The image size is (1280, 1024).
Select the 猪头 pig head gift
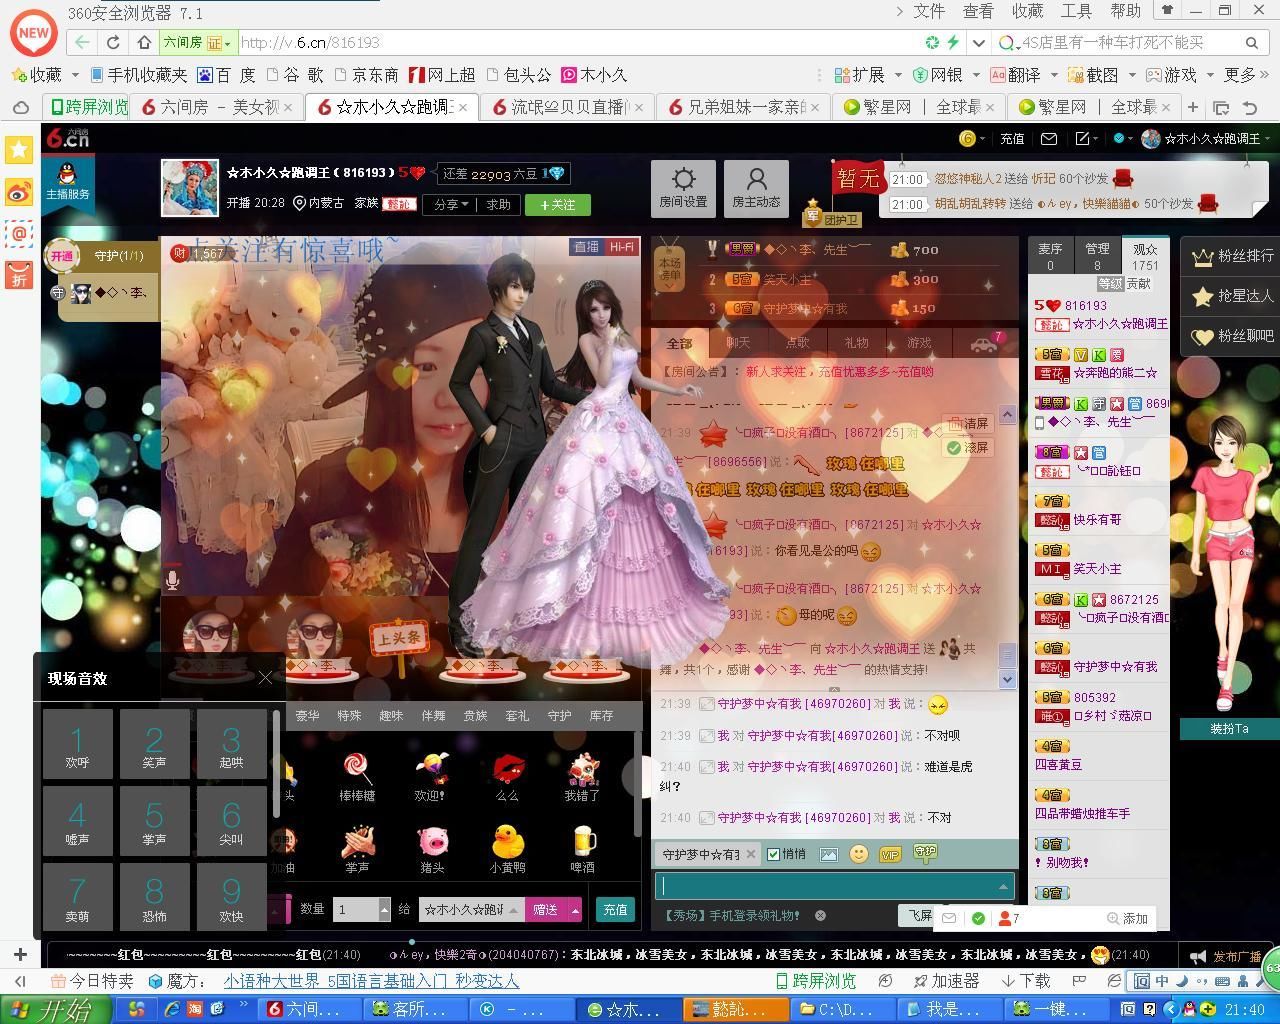432,849
